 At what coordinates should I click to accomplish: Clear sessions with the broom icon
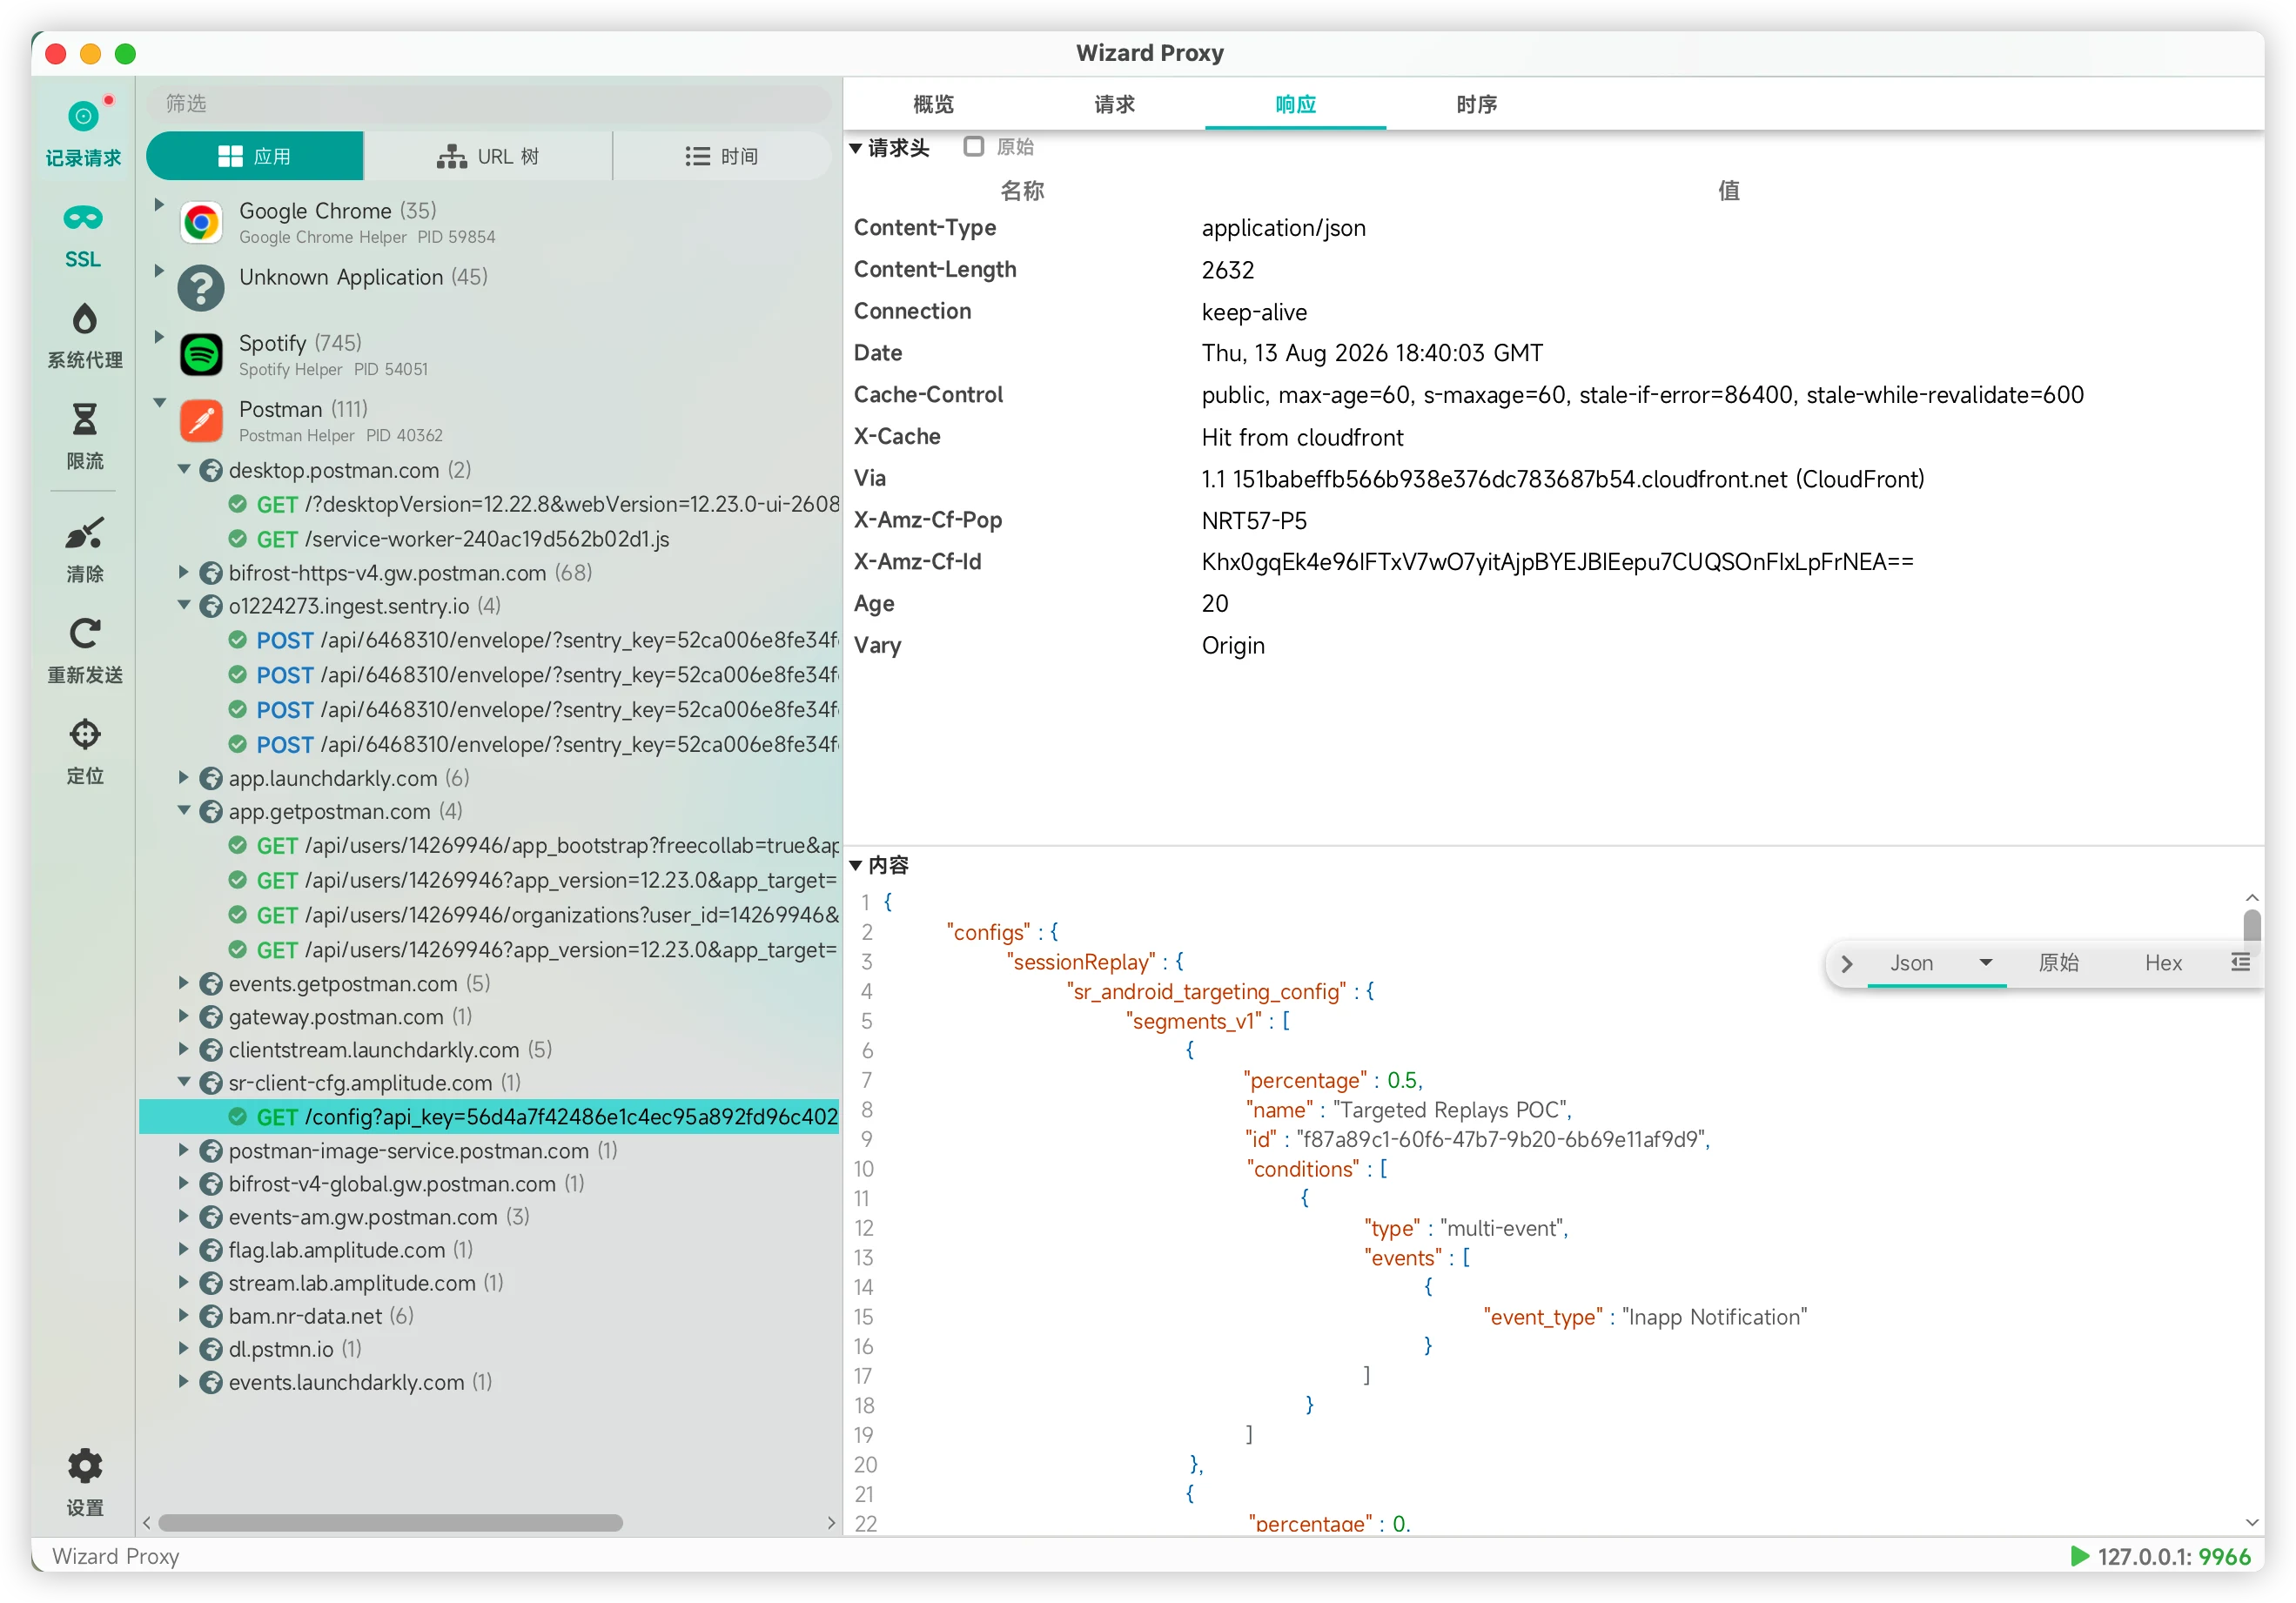click(84, 533)
